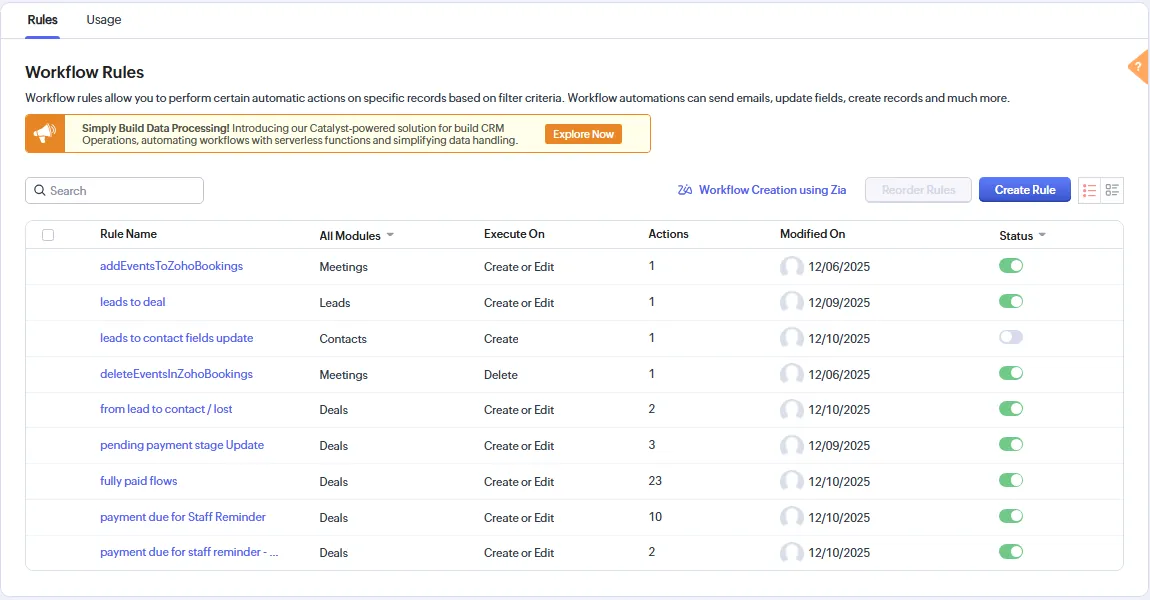Tick the select-all checkbox in table header
Image resolution: width=1150 pixels, height=600 pixels.
coord(48,235)
